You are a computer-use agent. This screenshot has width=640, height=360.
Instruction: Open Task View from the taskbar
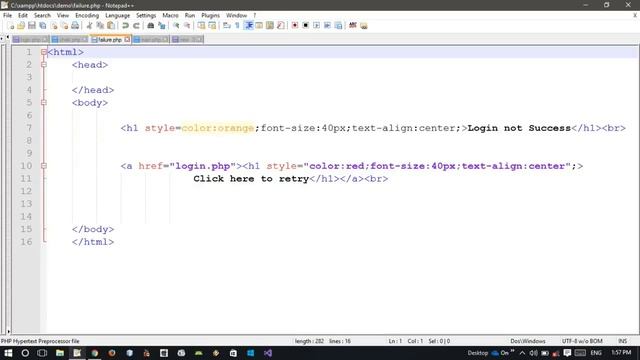coord(42,353)
